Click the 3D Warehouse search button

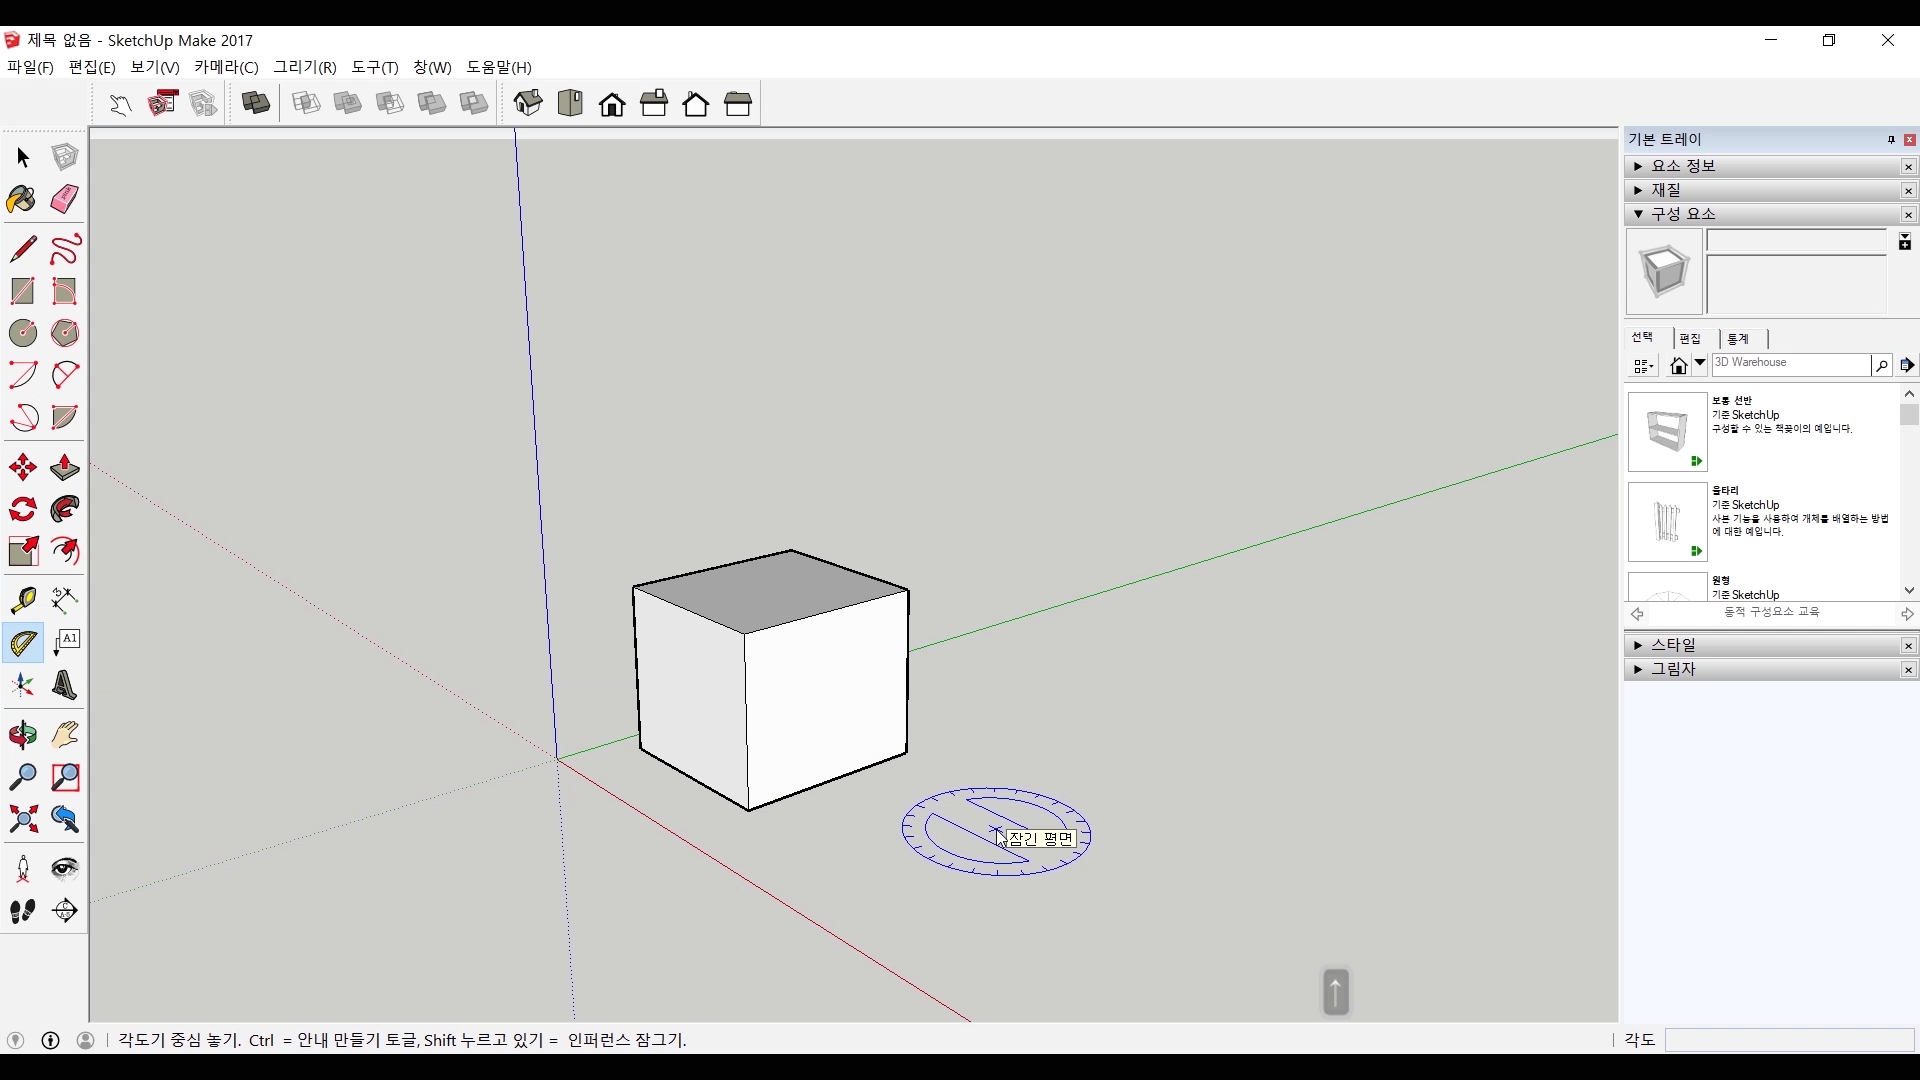pos(1881,366)
